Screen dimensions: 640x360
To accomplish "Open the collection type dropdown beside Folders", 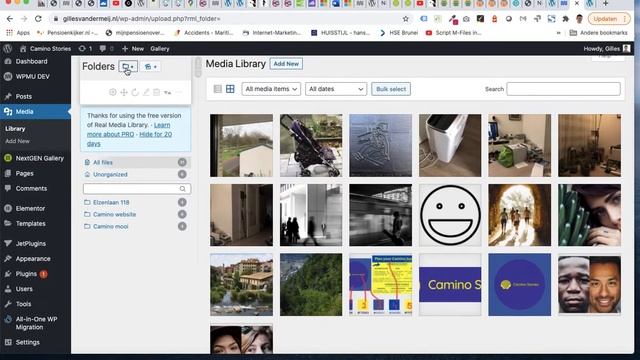I will click(151, 67).
